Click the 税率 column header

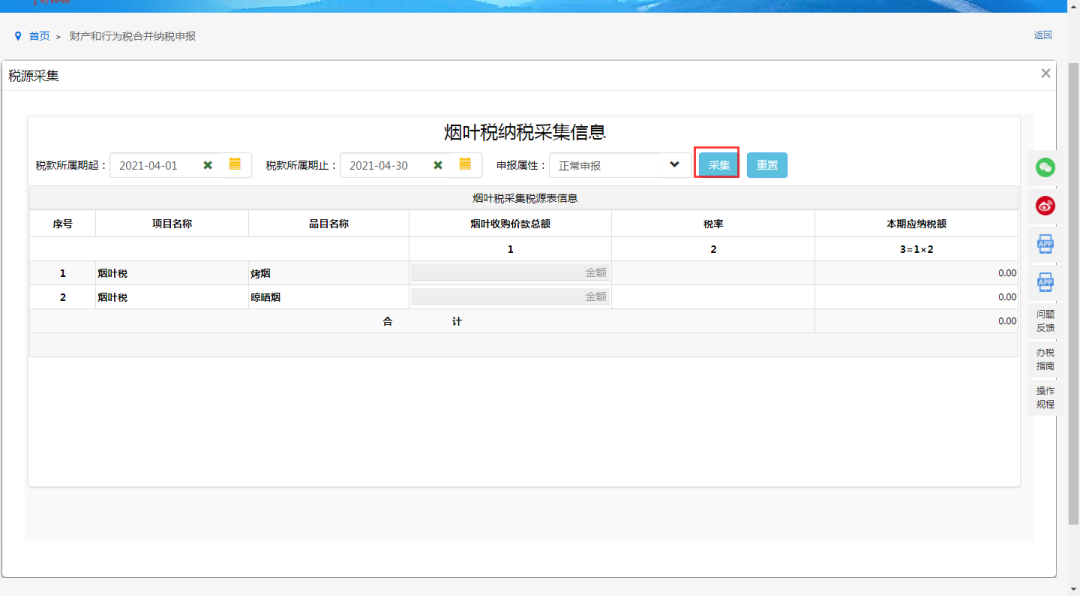(x=713, y=224)
